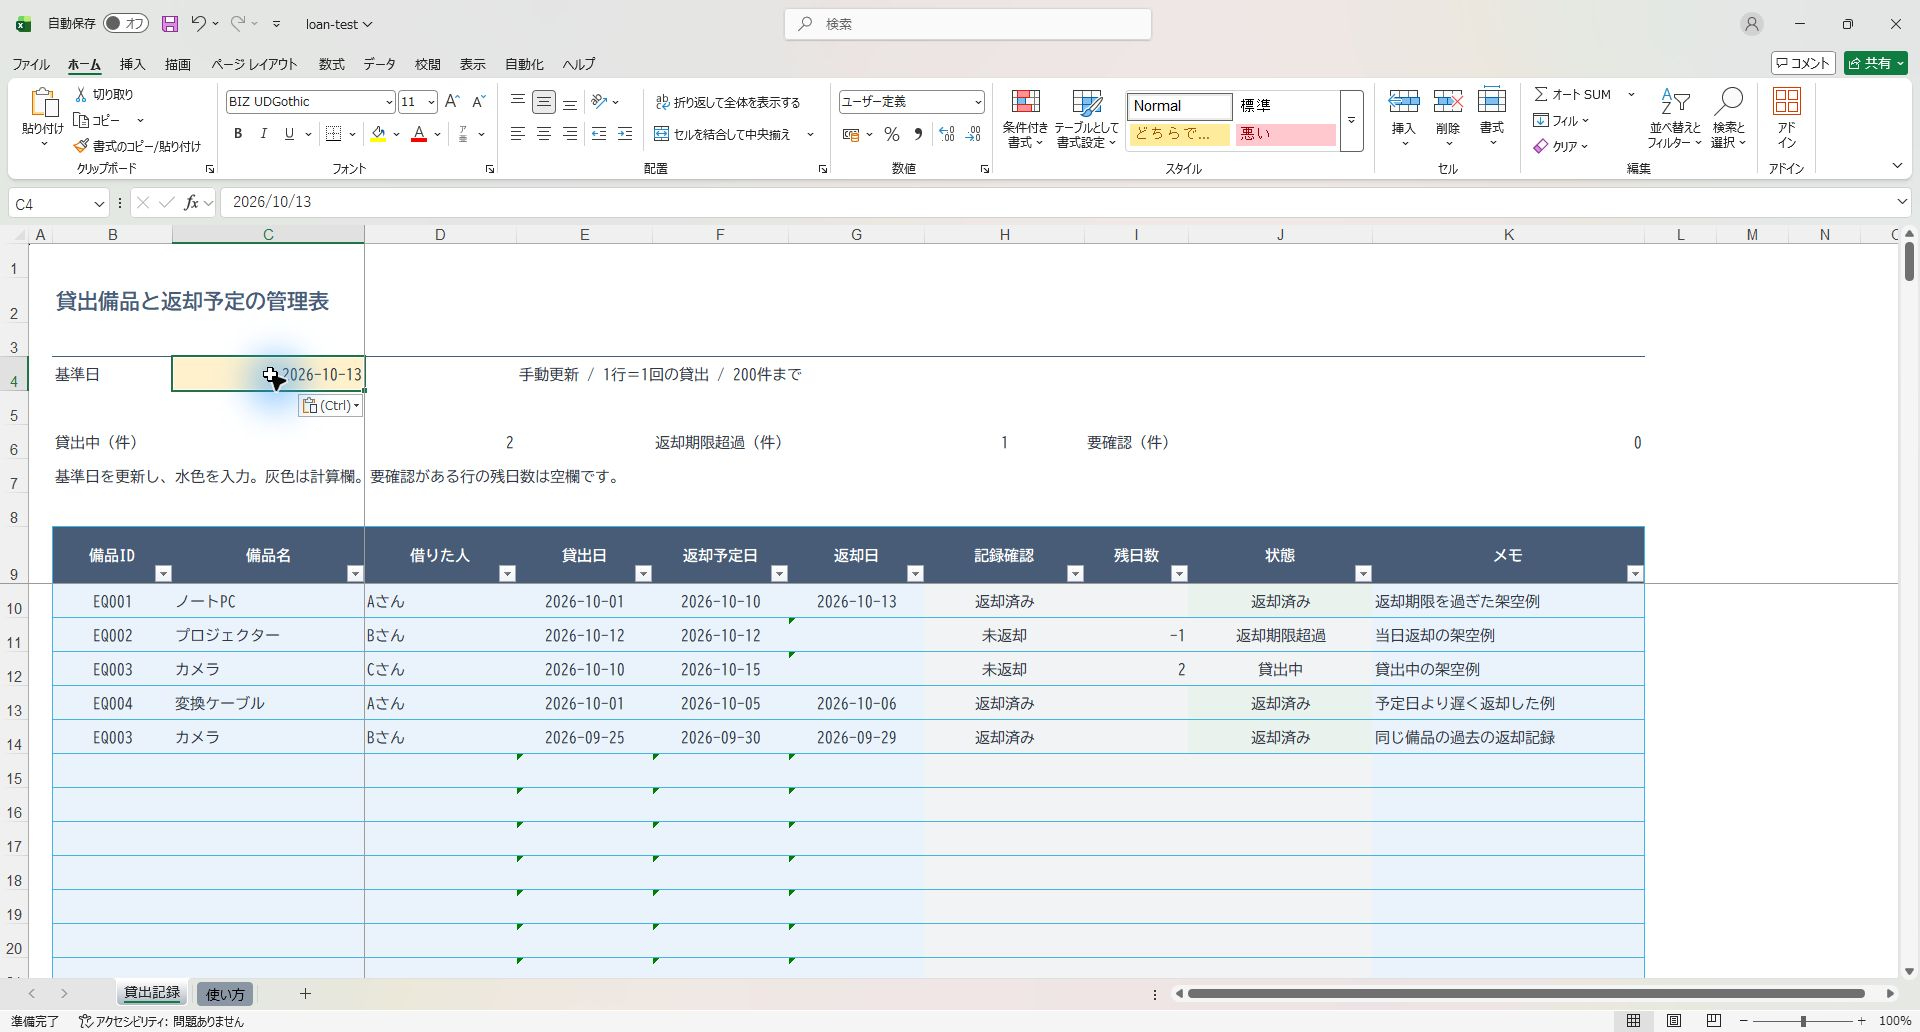Screen dimensions: 1920x1032
Task: Open the Conditional Formatting icon
Action: 1025,119
